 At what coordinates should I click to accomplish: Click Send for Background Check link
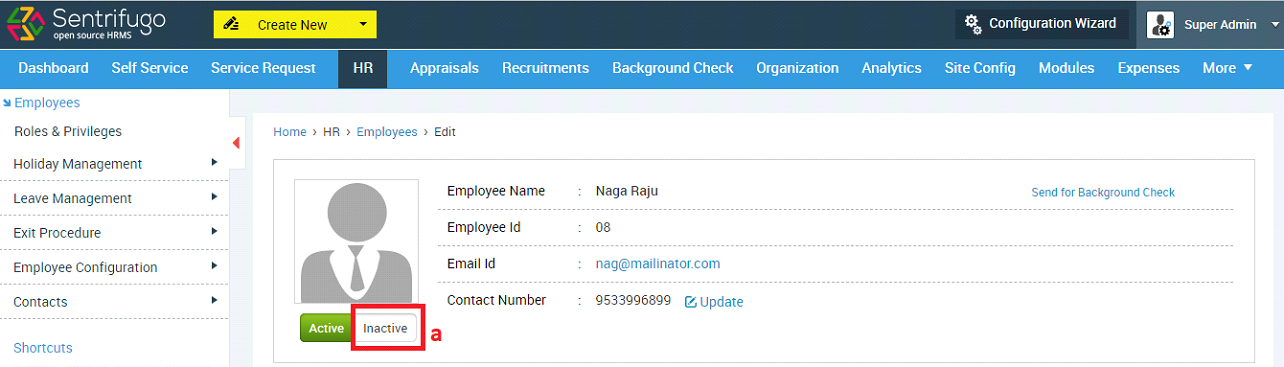(x=1103, y=192)
